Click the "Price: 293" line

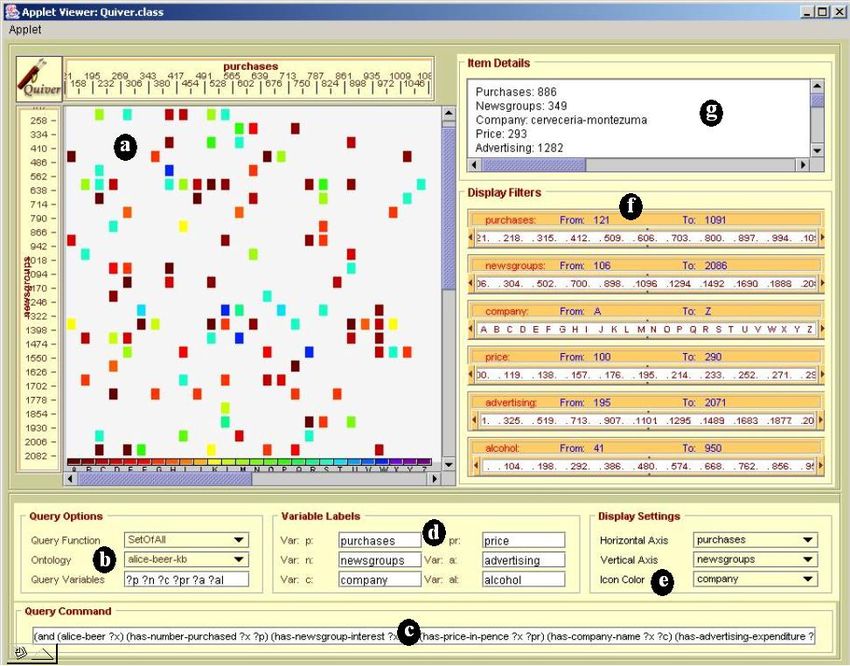pos(501,134)
